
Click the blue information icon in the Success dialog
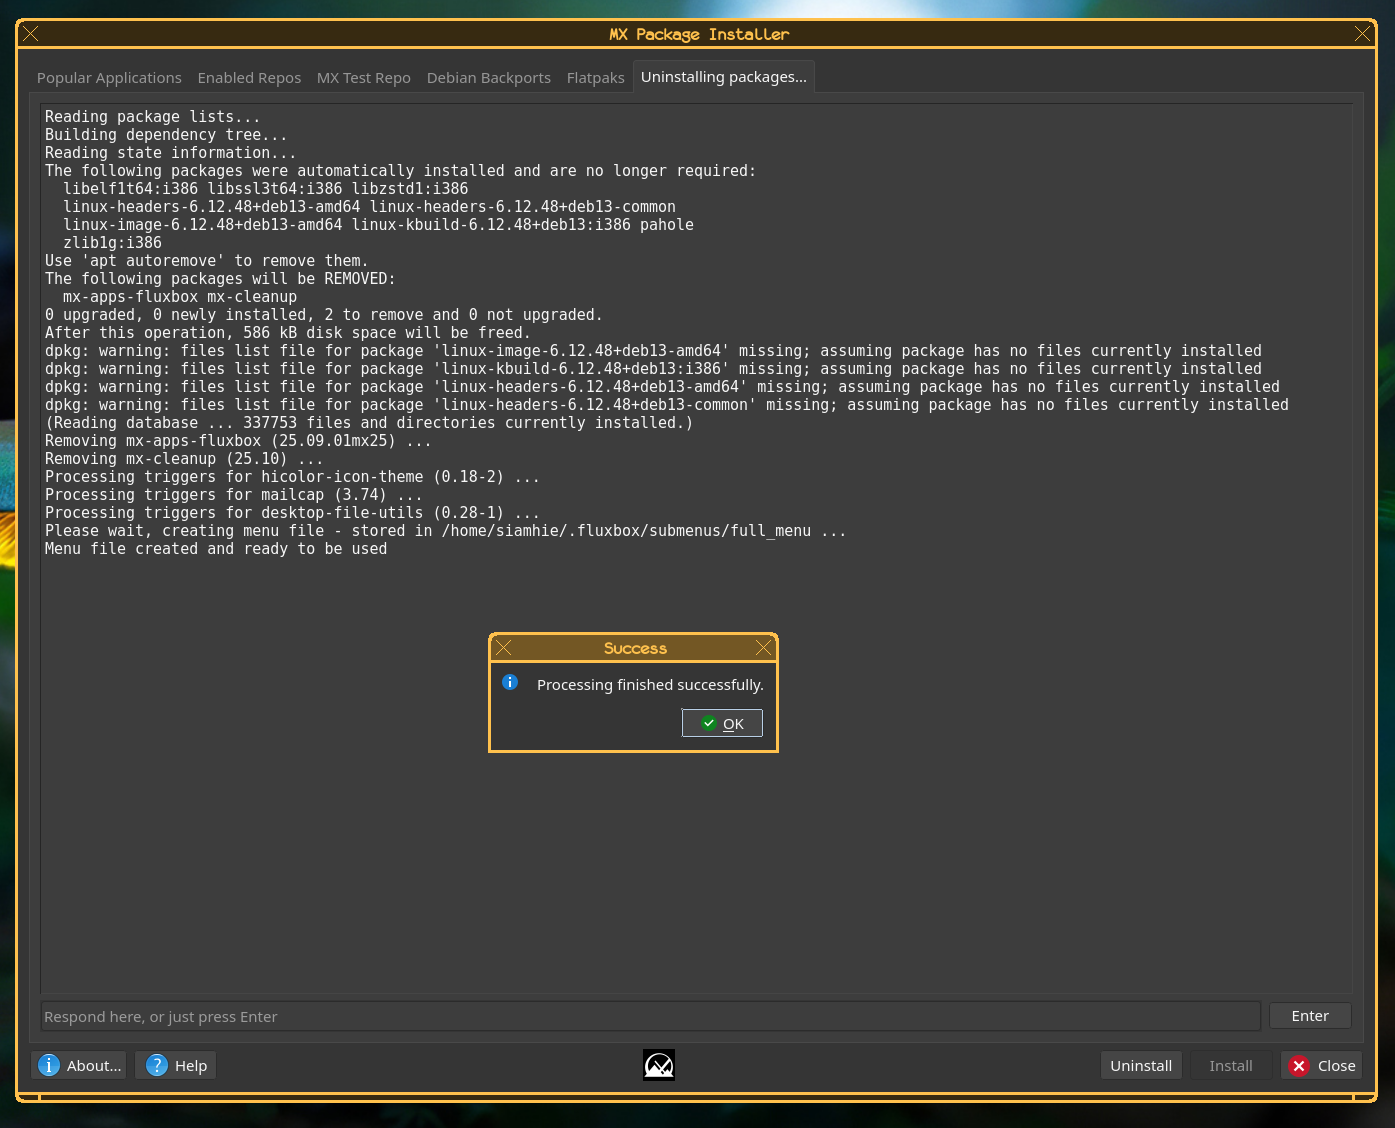(x=510, y=682)
